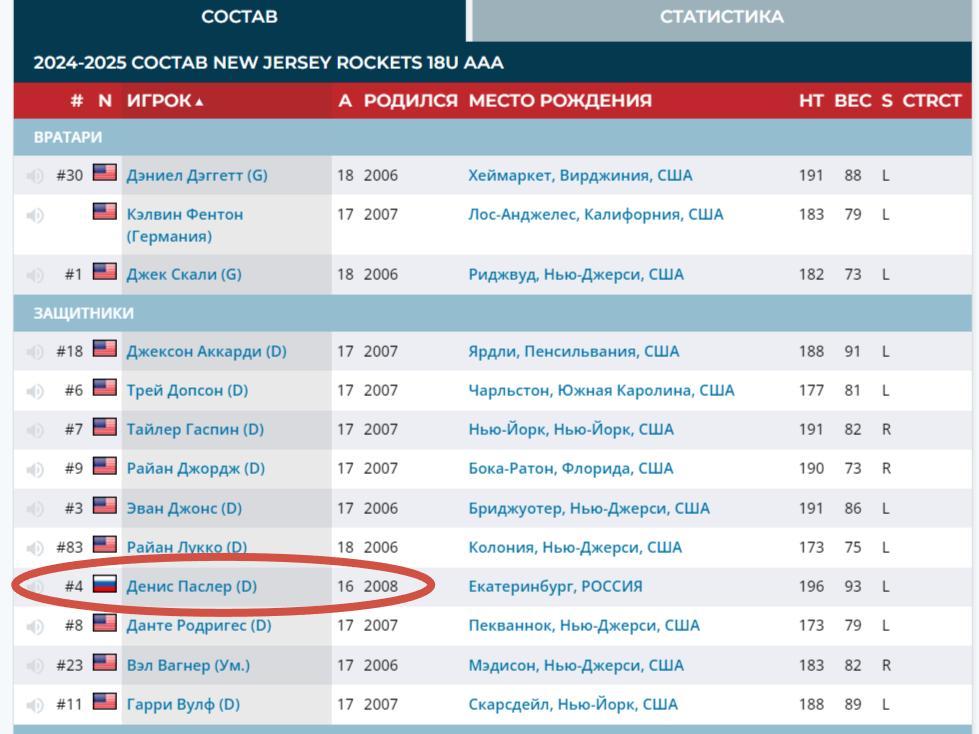This screenshot has height=734, width=979.
Task: Play name pronunciation for Джек Скали
Action: pos(35,275)
